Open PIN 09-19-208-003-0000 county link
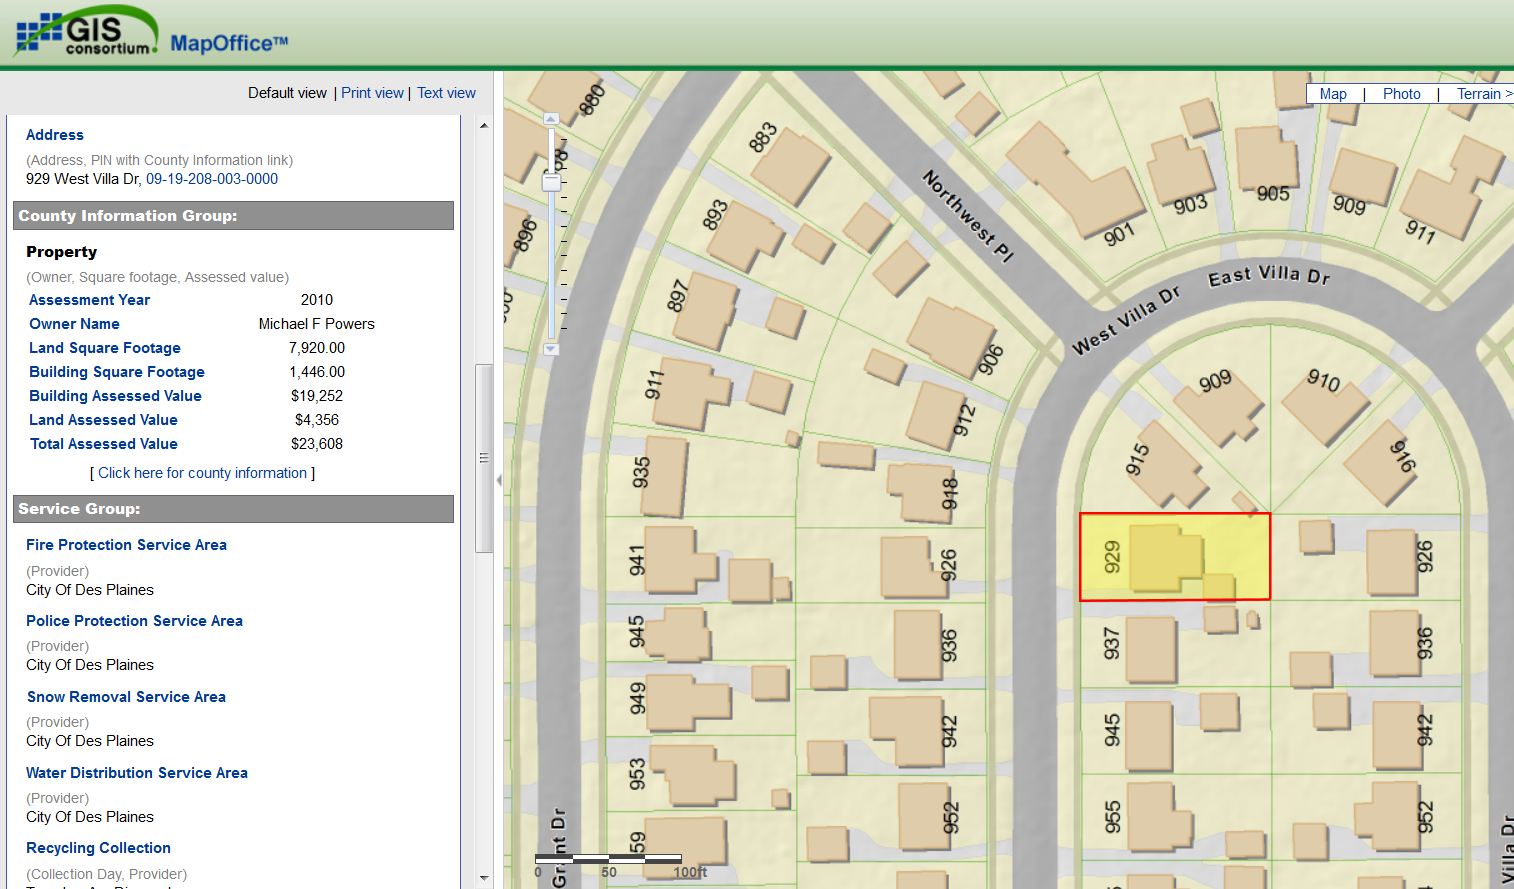 (210, 180)
